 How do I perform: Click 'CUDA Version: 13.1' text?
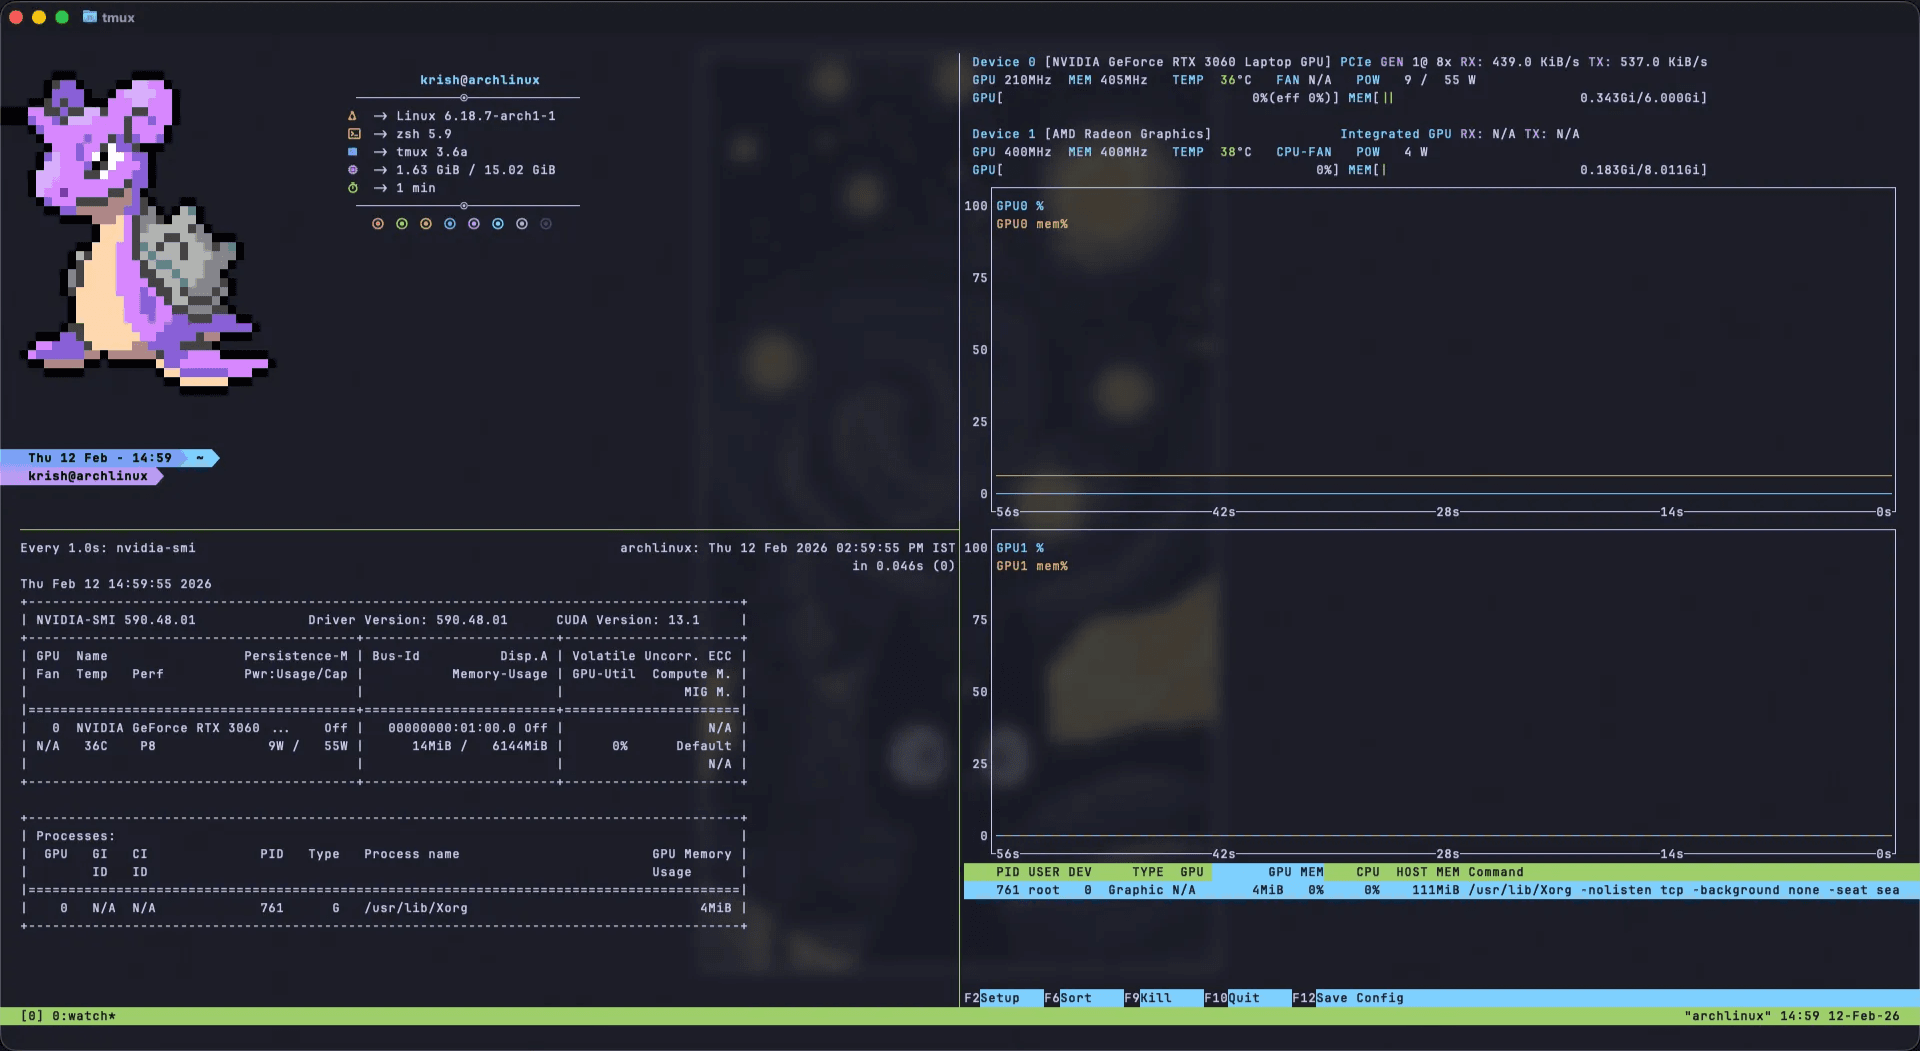click(x=628, y=620)
